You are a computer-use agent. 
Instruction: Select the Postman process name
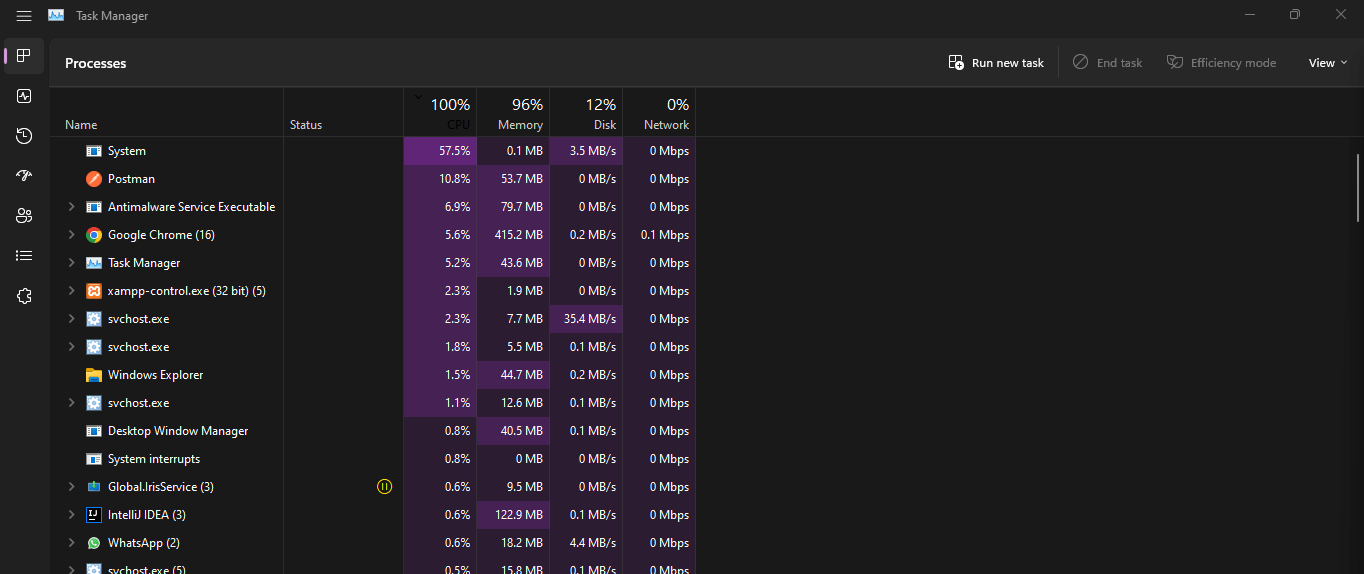131,179
